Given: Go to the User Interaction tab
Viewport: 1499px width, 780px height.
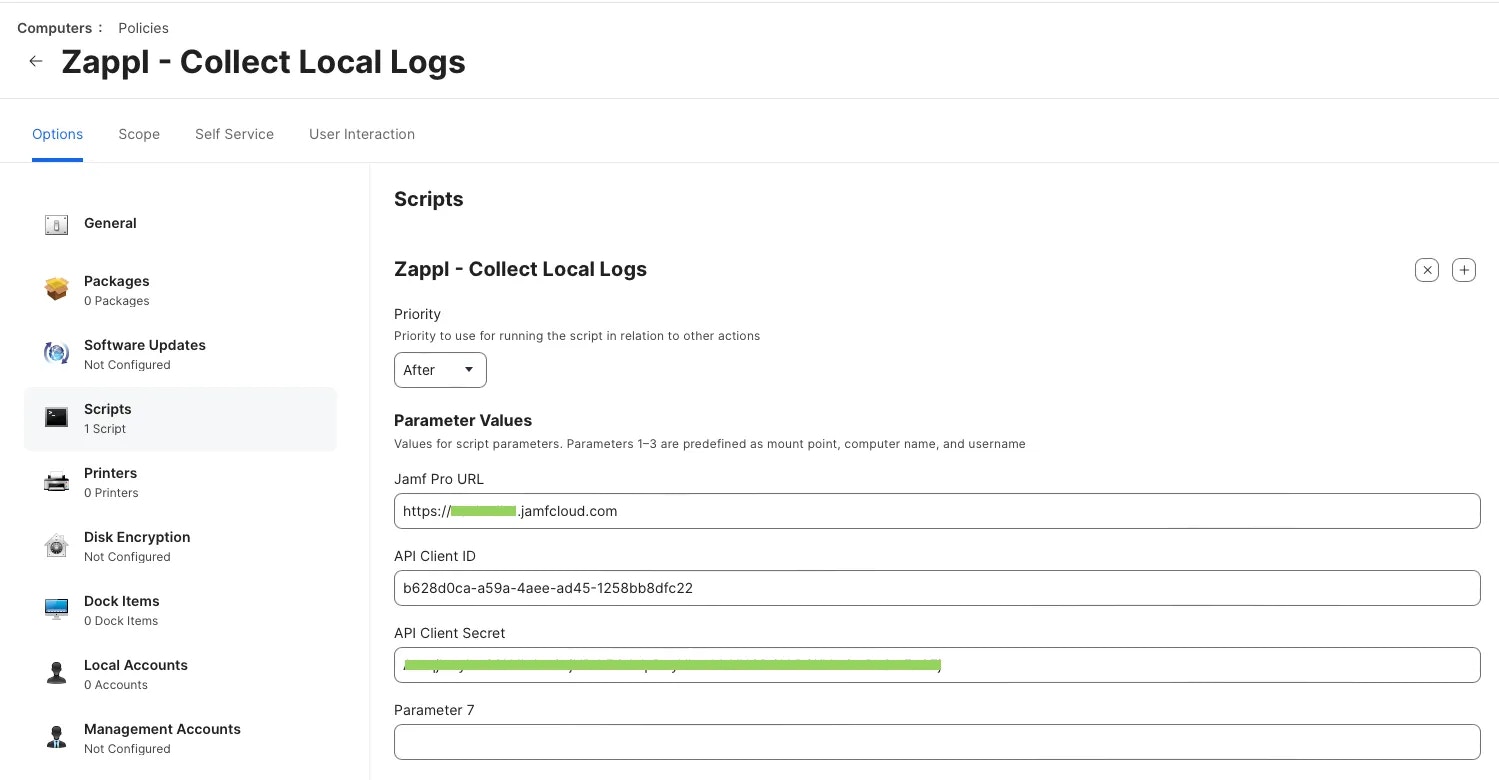Looking at the screenshot, I should [x=362, y=134].
